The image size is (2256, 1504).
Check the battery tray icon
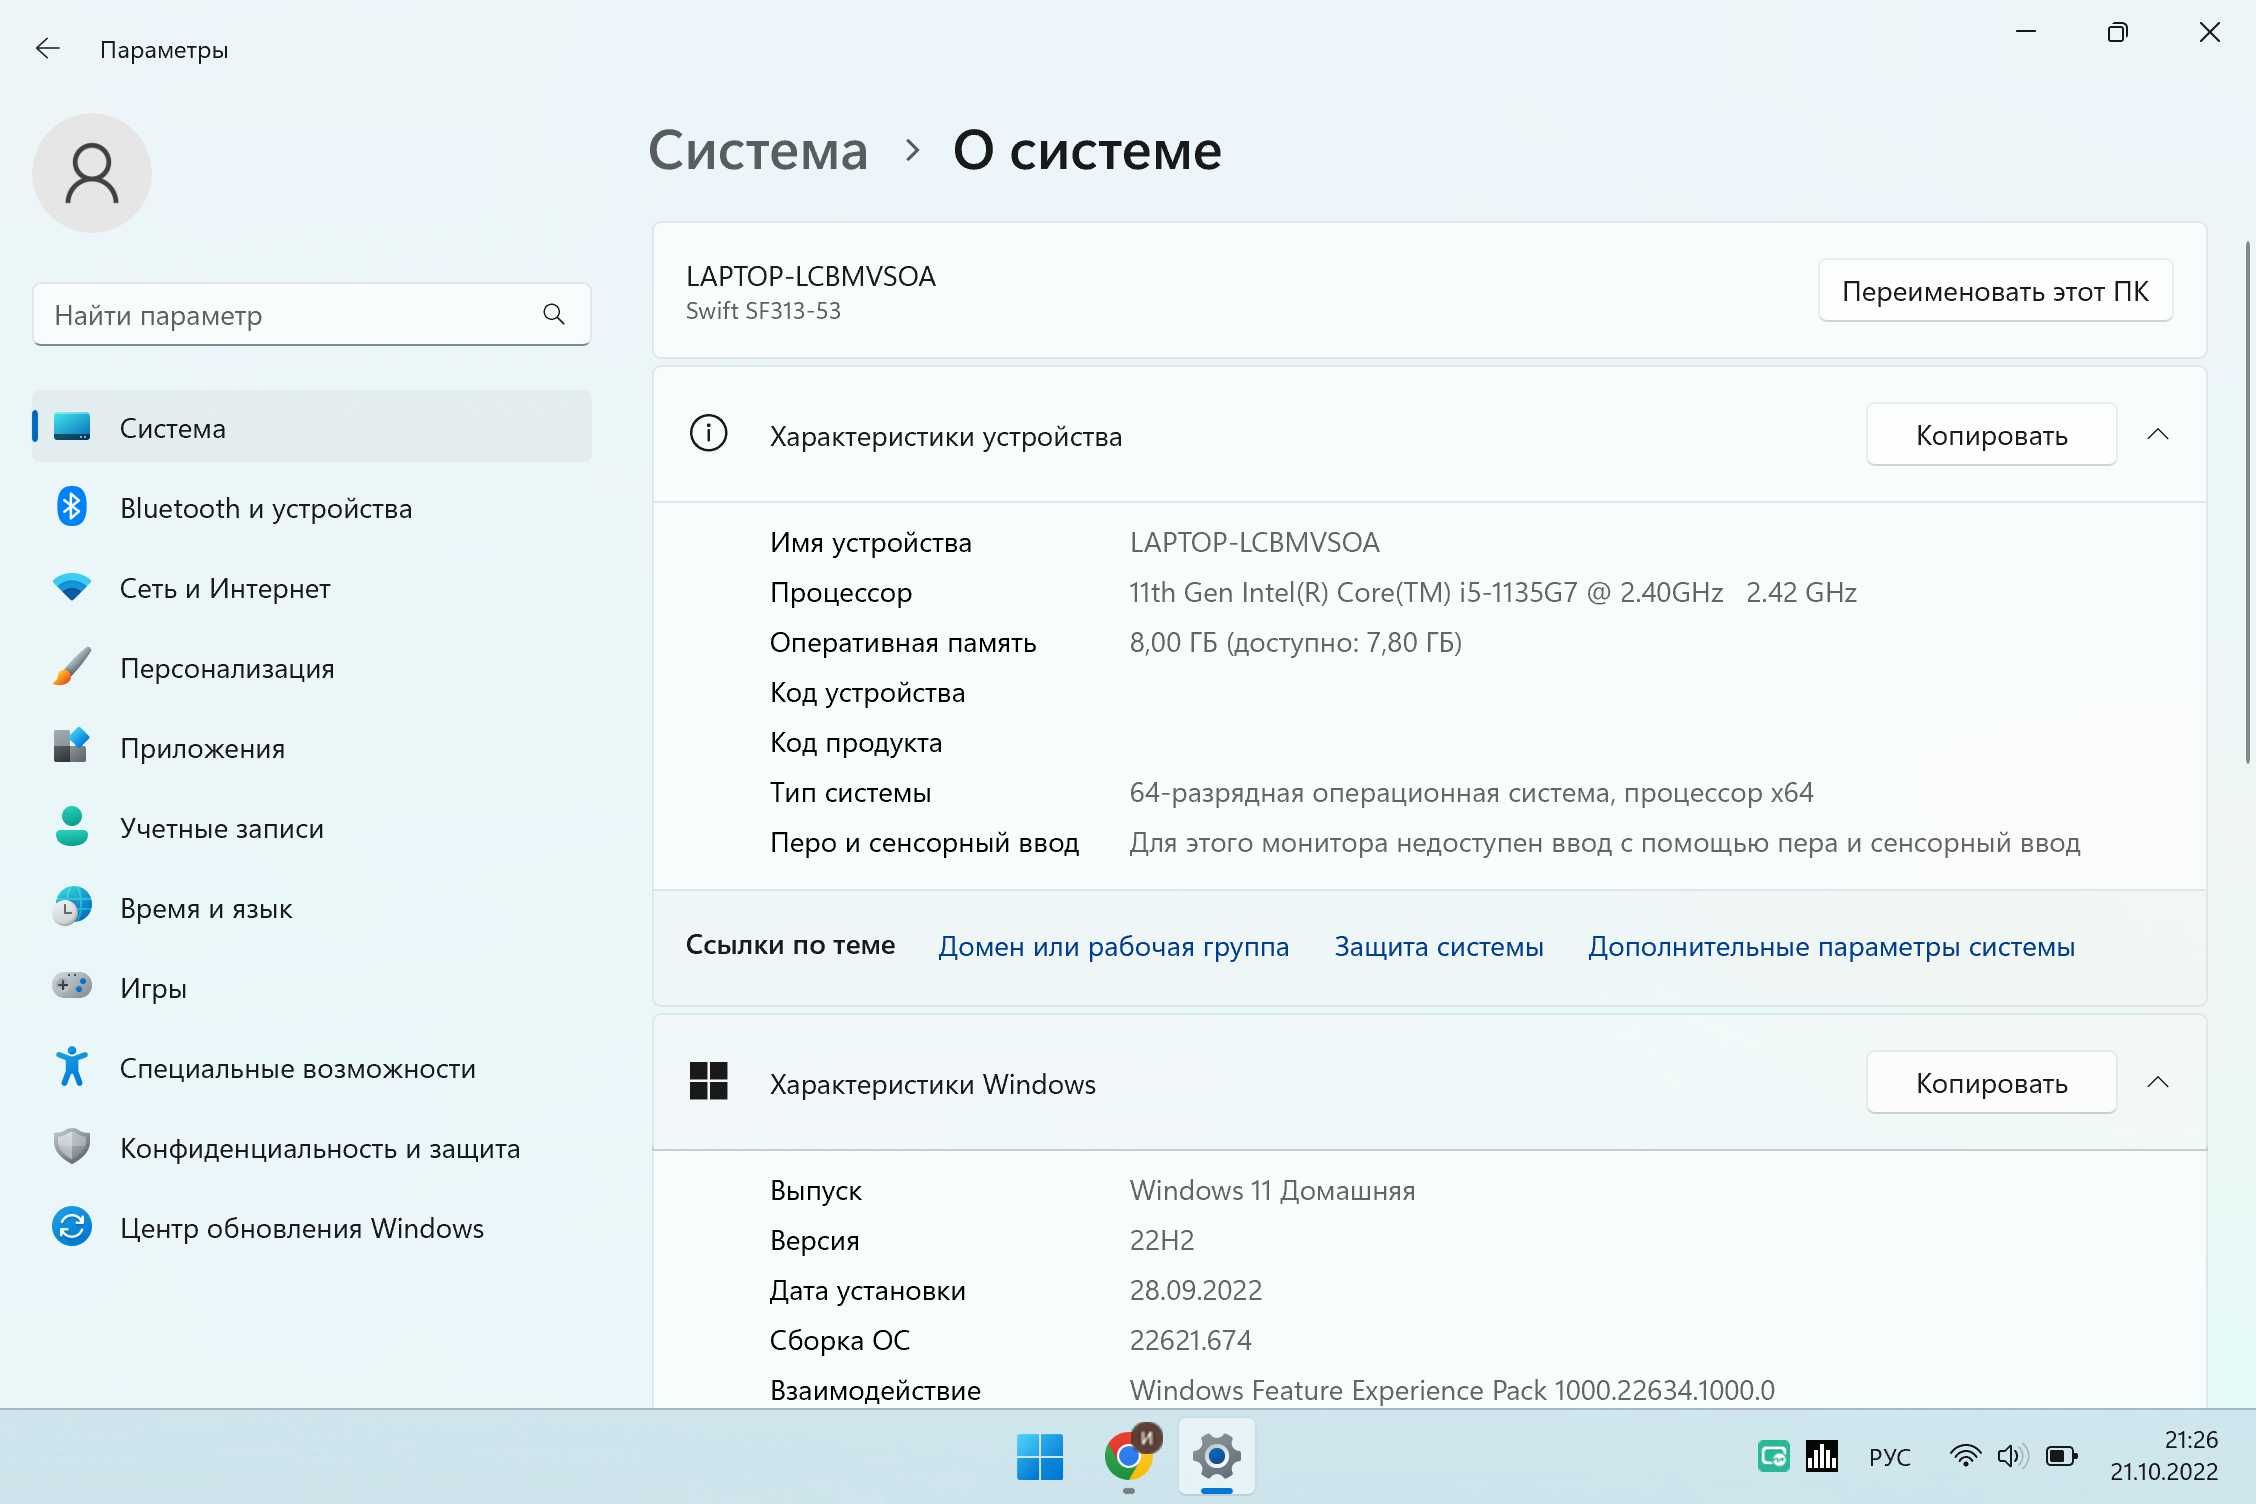pos(2061,1456)
